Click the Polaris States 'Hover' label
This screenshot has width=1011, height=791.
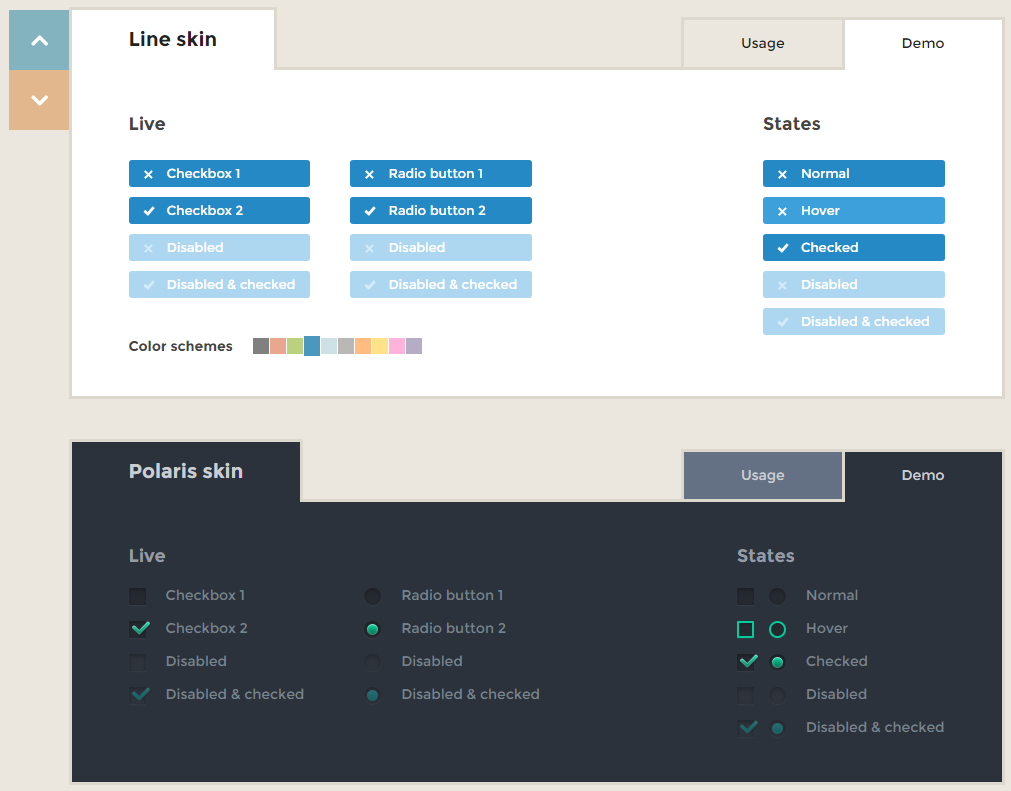[827, 628]
